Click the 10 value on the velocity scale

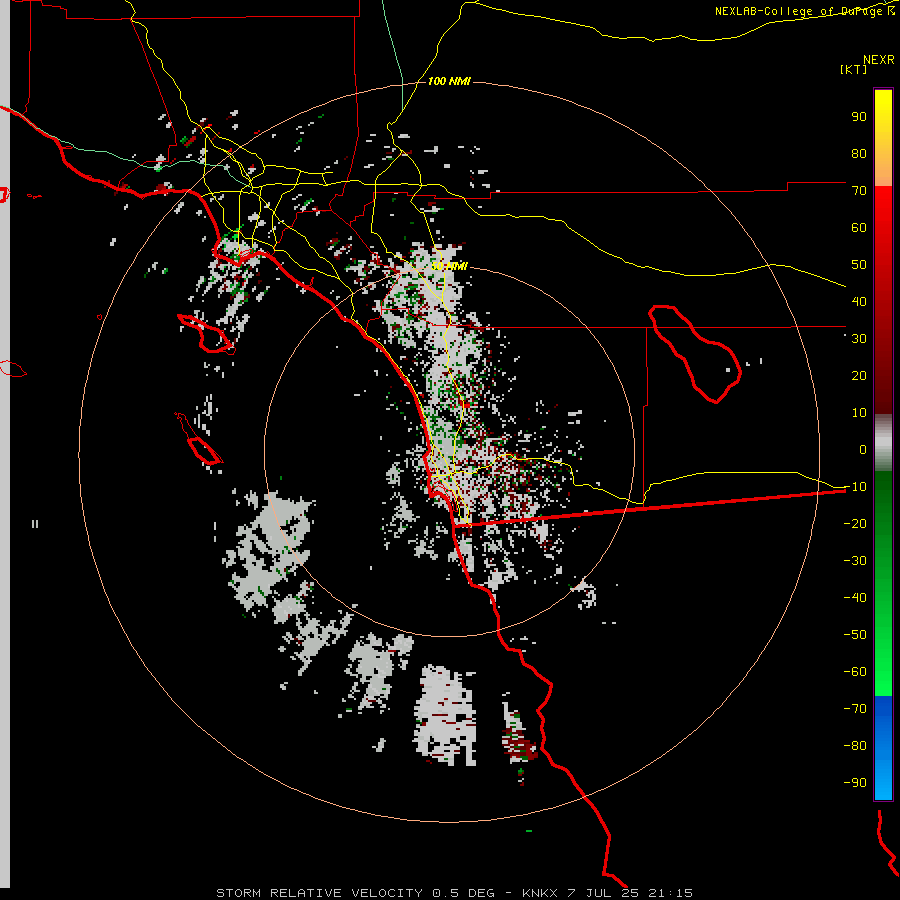pyautogui.click(x=859, y=413)
